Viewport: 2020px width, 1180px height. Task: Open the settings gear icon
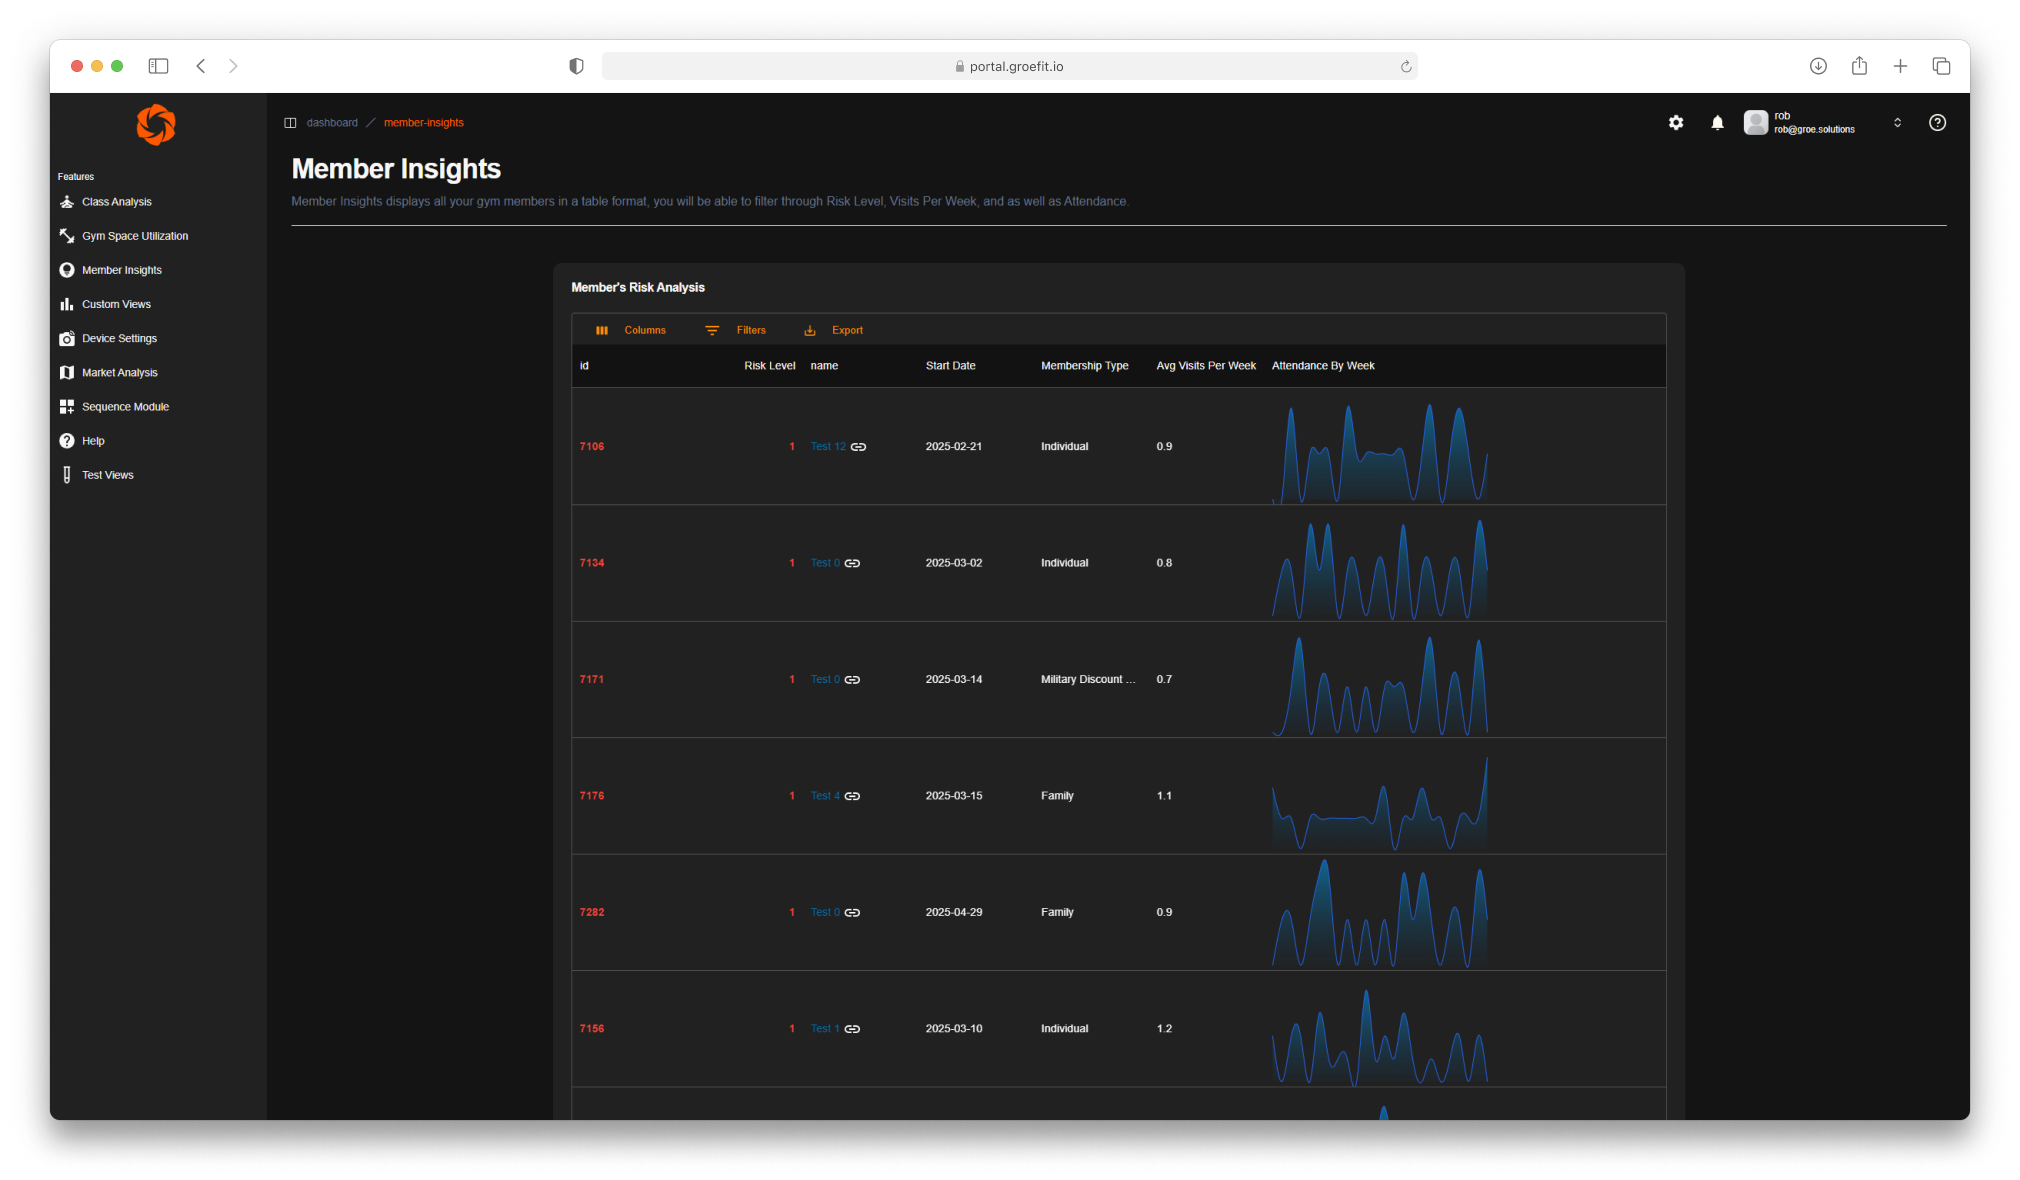point(1676,123)
